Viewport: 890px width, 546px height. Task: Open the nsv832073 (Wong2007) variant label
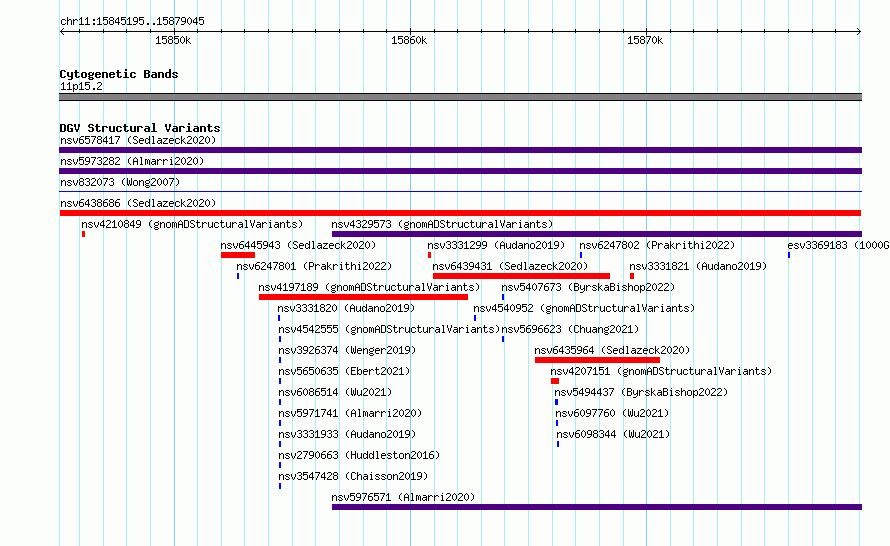pos(120,182)
